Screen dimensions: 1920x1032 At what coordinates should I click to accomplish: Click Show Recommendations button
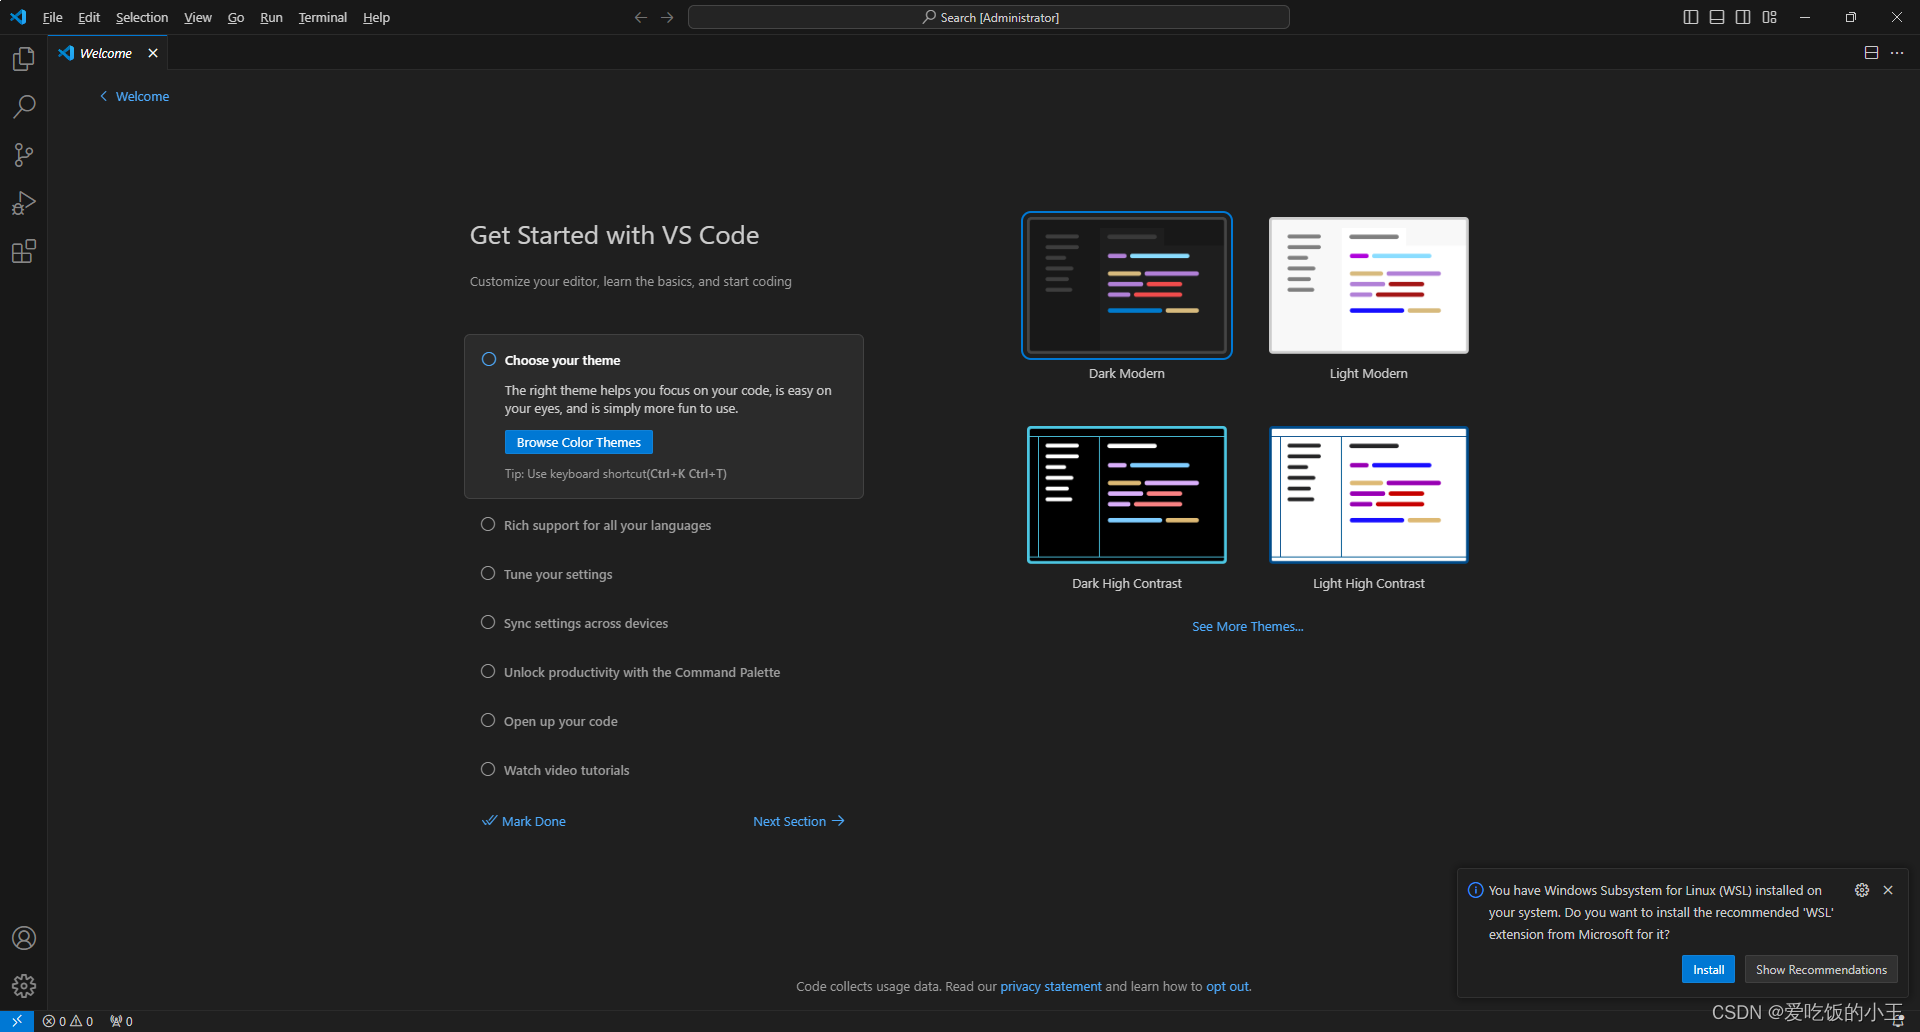[1821, 970]
